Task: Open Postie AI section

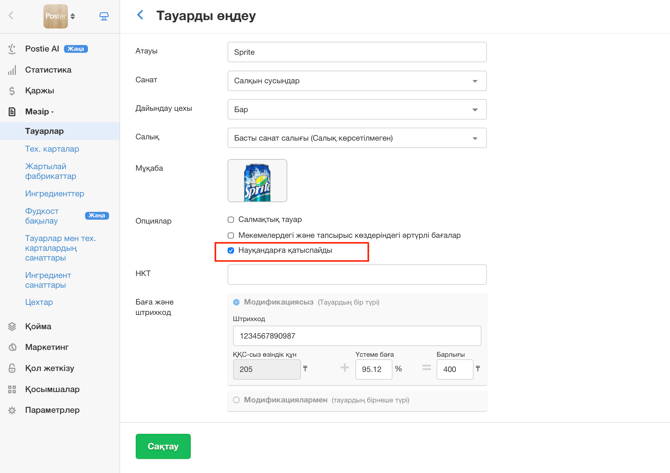Action: (42, 49)
